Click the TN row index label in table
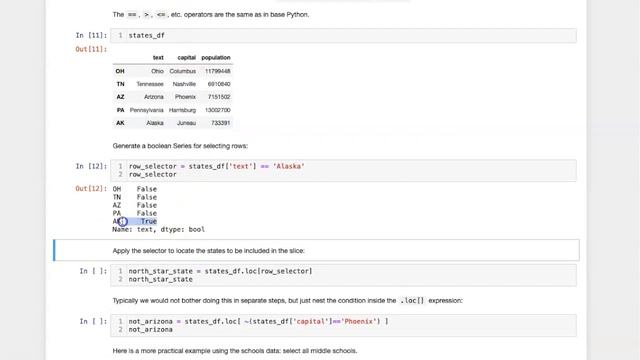The width and height of the screenshot is (640, 360). 120,84
